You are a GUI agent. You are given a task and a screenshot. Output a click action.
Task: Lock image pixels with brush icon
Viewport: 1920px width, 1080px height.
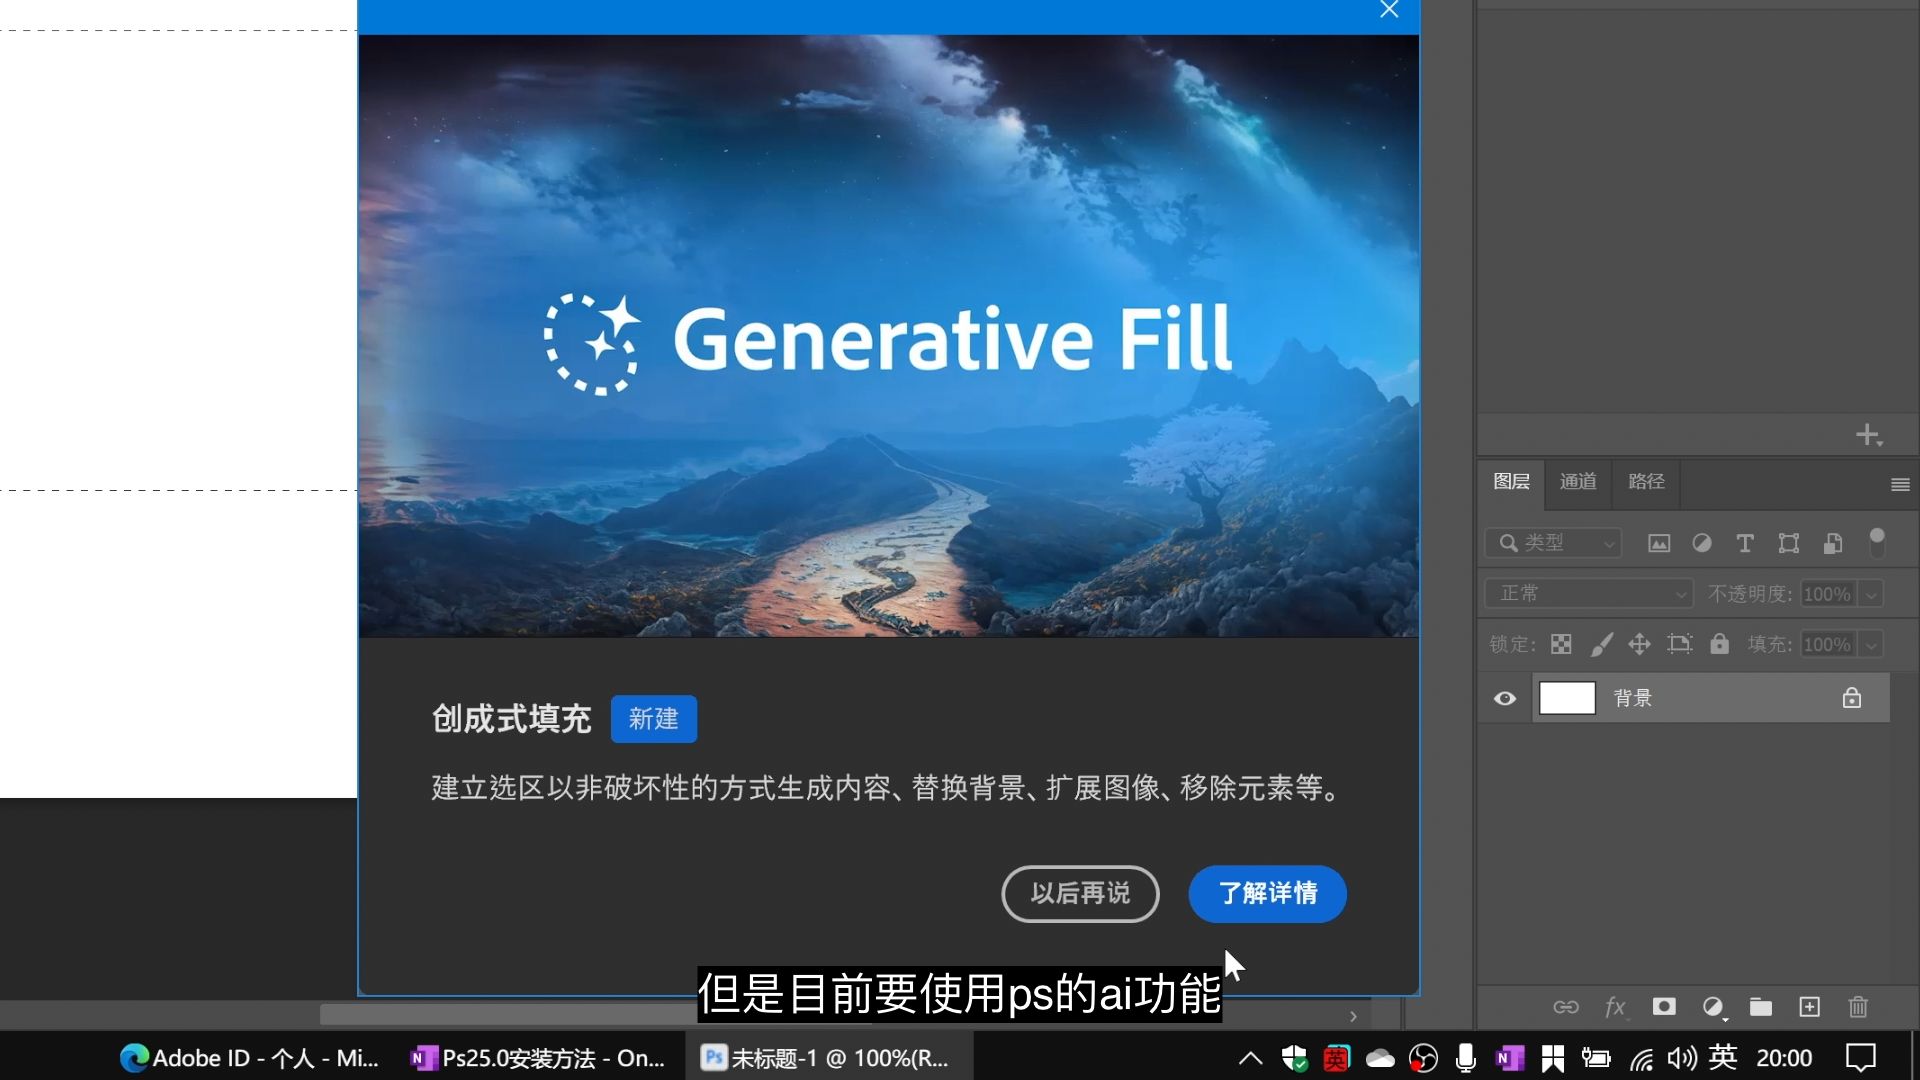1601,644
